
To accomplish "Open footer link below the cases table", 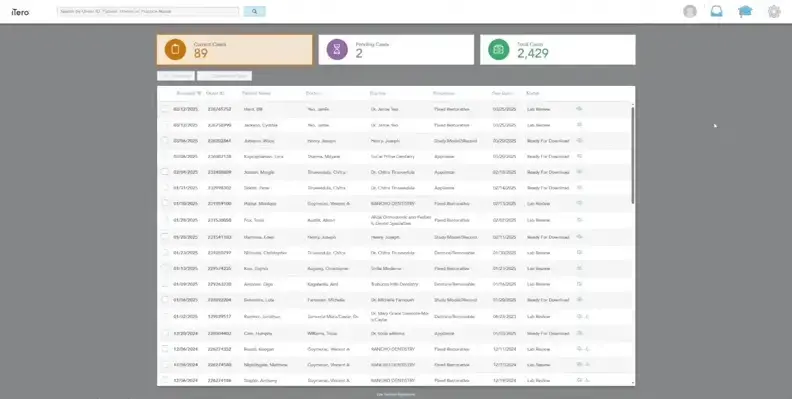I will pos(396,394).
